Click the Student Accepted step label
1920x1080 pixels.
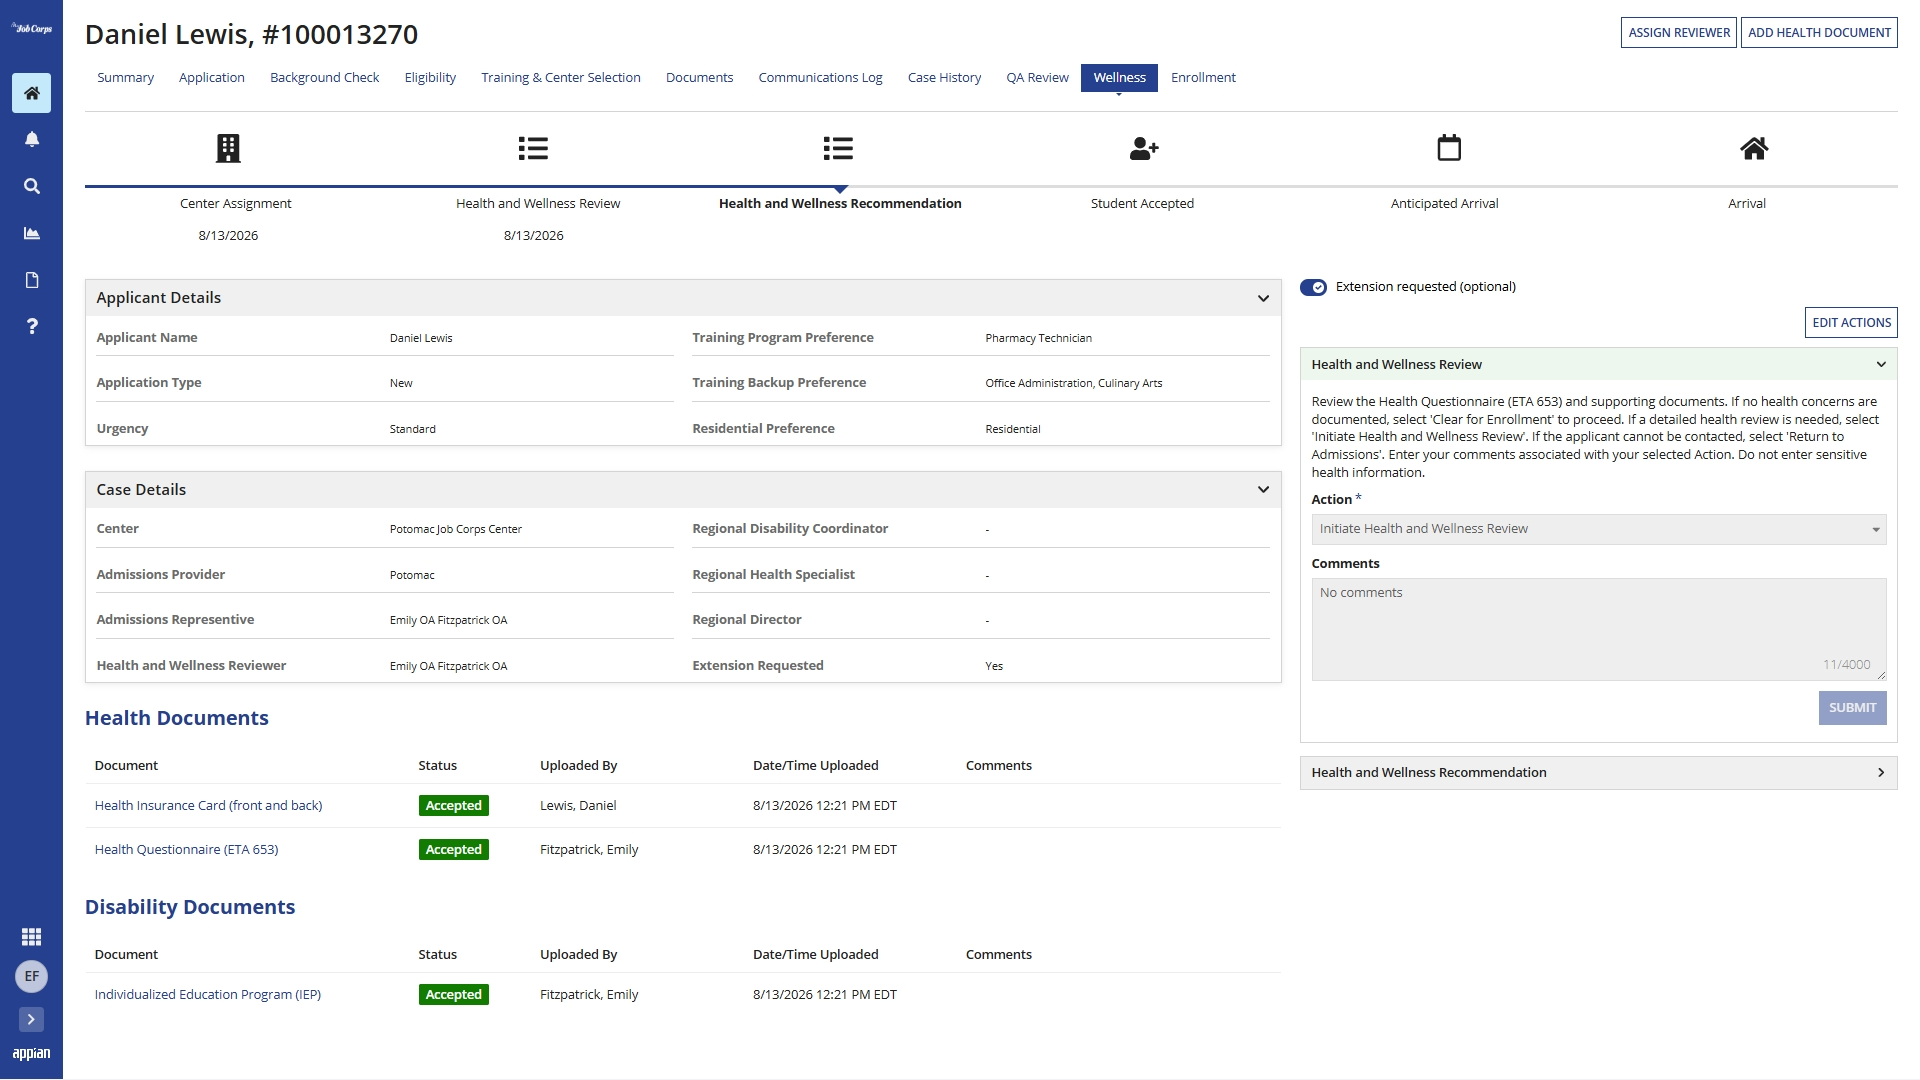[x=1142, y=204]
